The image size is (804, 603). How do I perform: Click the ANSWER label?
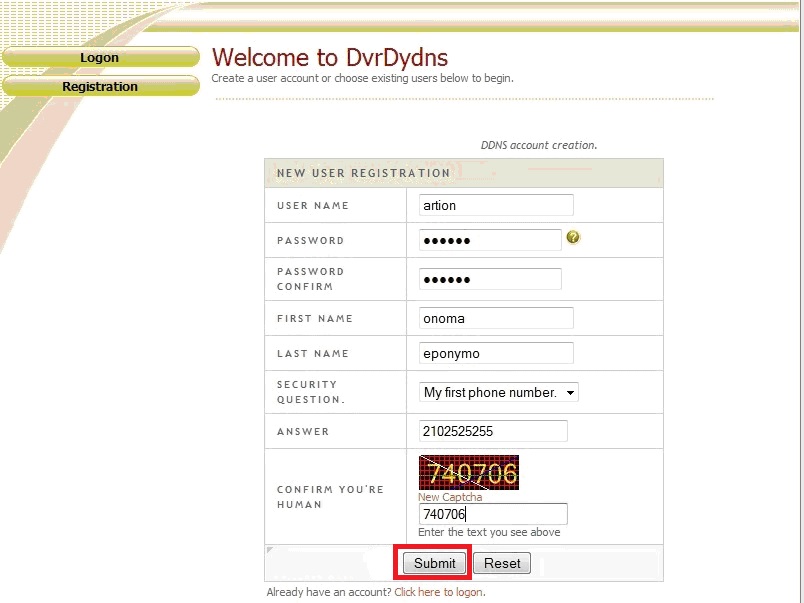(303, 431)
